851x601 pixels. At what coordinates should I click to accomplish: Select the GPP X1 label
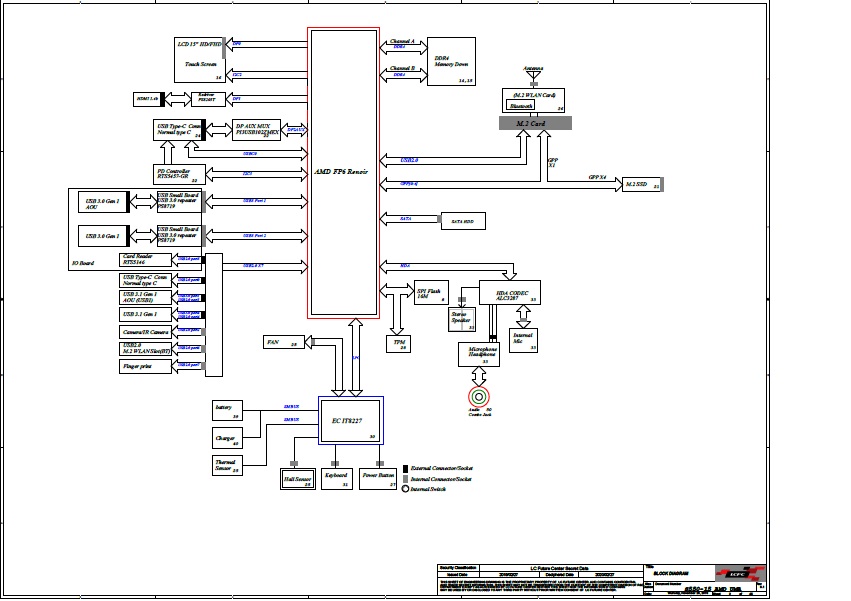[552, 162]
